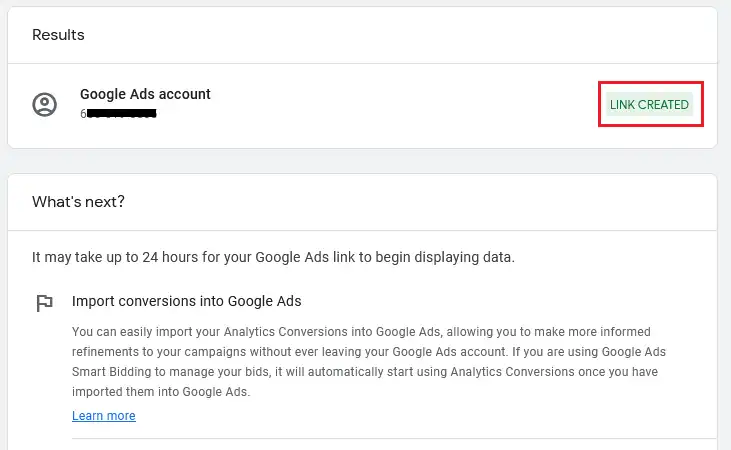Click the What's next? heading
Screen dimensions: 731x450
78,201
